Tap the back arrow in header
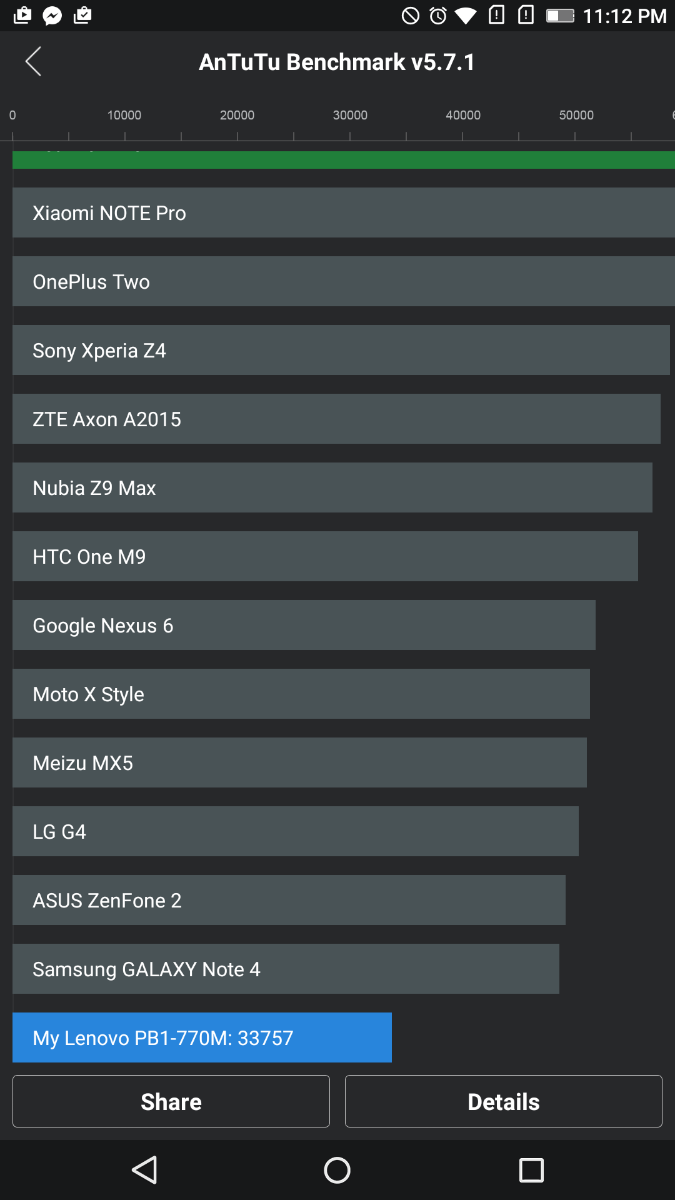 (x=33, y=62)
